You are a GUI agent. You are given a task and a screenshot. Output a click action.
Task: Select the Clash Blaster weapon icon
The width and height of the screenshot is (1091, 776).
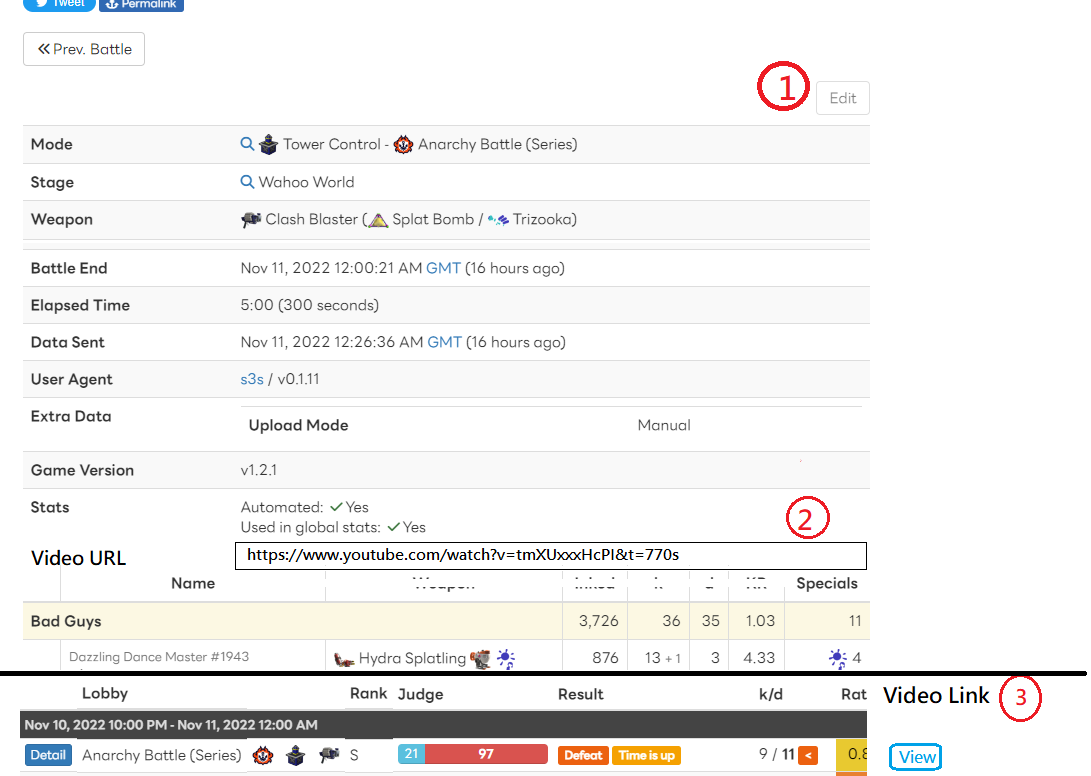click(253, 219)
